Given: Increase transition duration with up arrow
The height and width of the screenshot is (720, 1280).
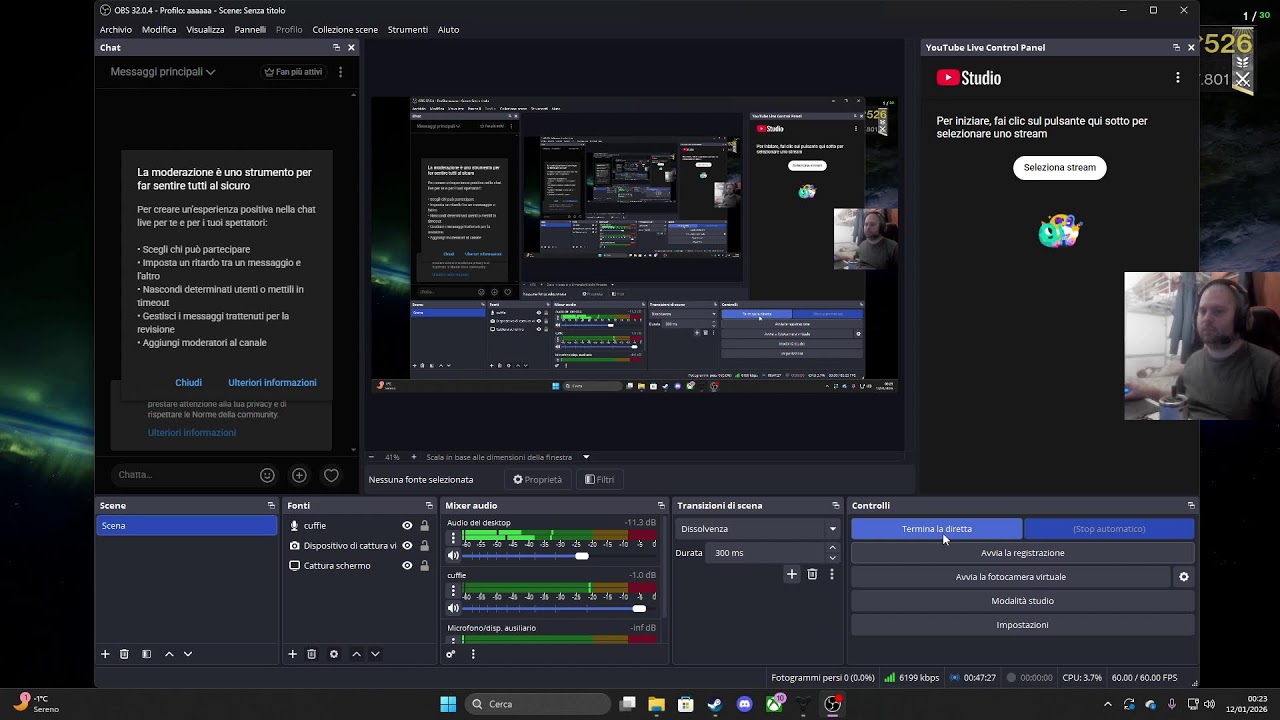Looking at the screenshot, I should [x=832, y=548].
